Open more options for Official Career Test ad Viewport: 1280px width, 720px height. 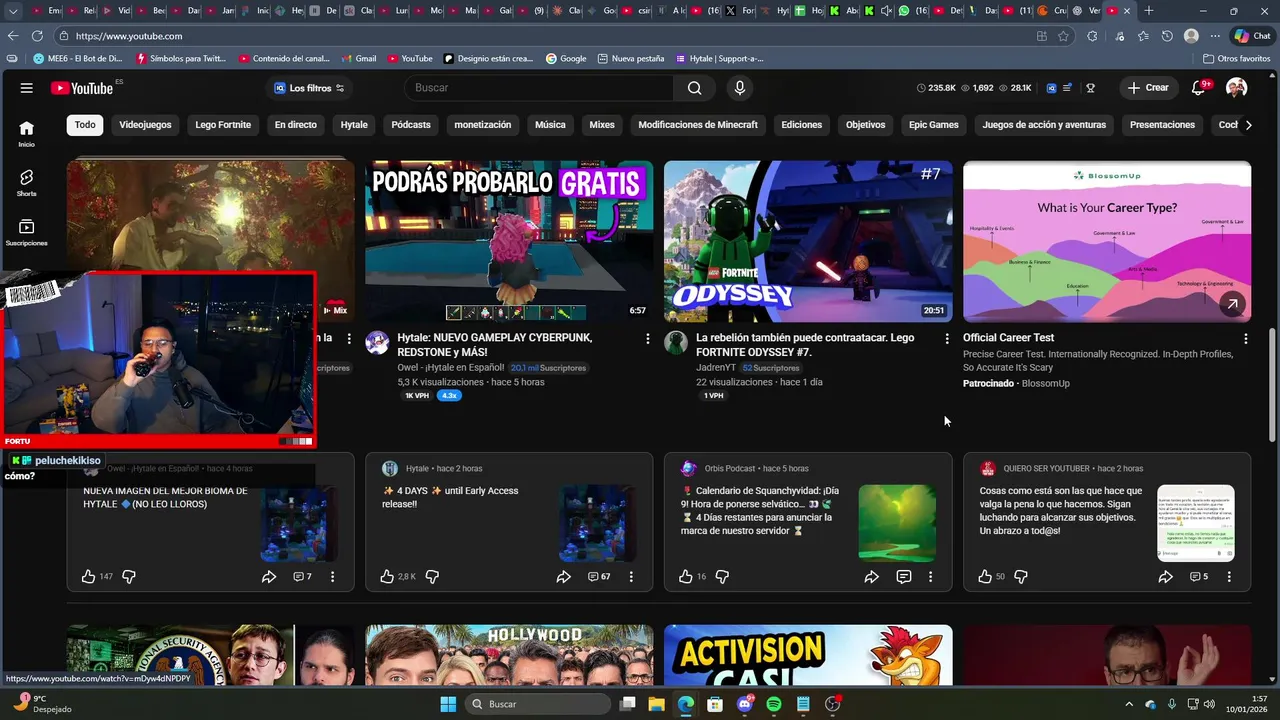(1246, 339)
